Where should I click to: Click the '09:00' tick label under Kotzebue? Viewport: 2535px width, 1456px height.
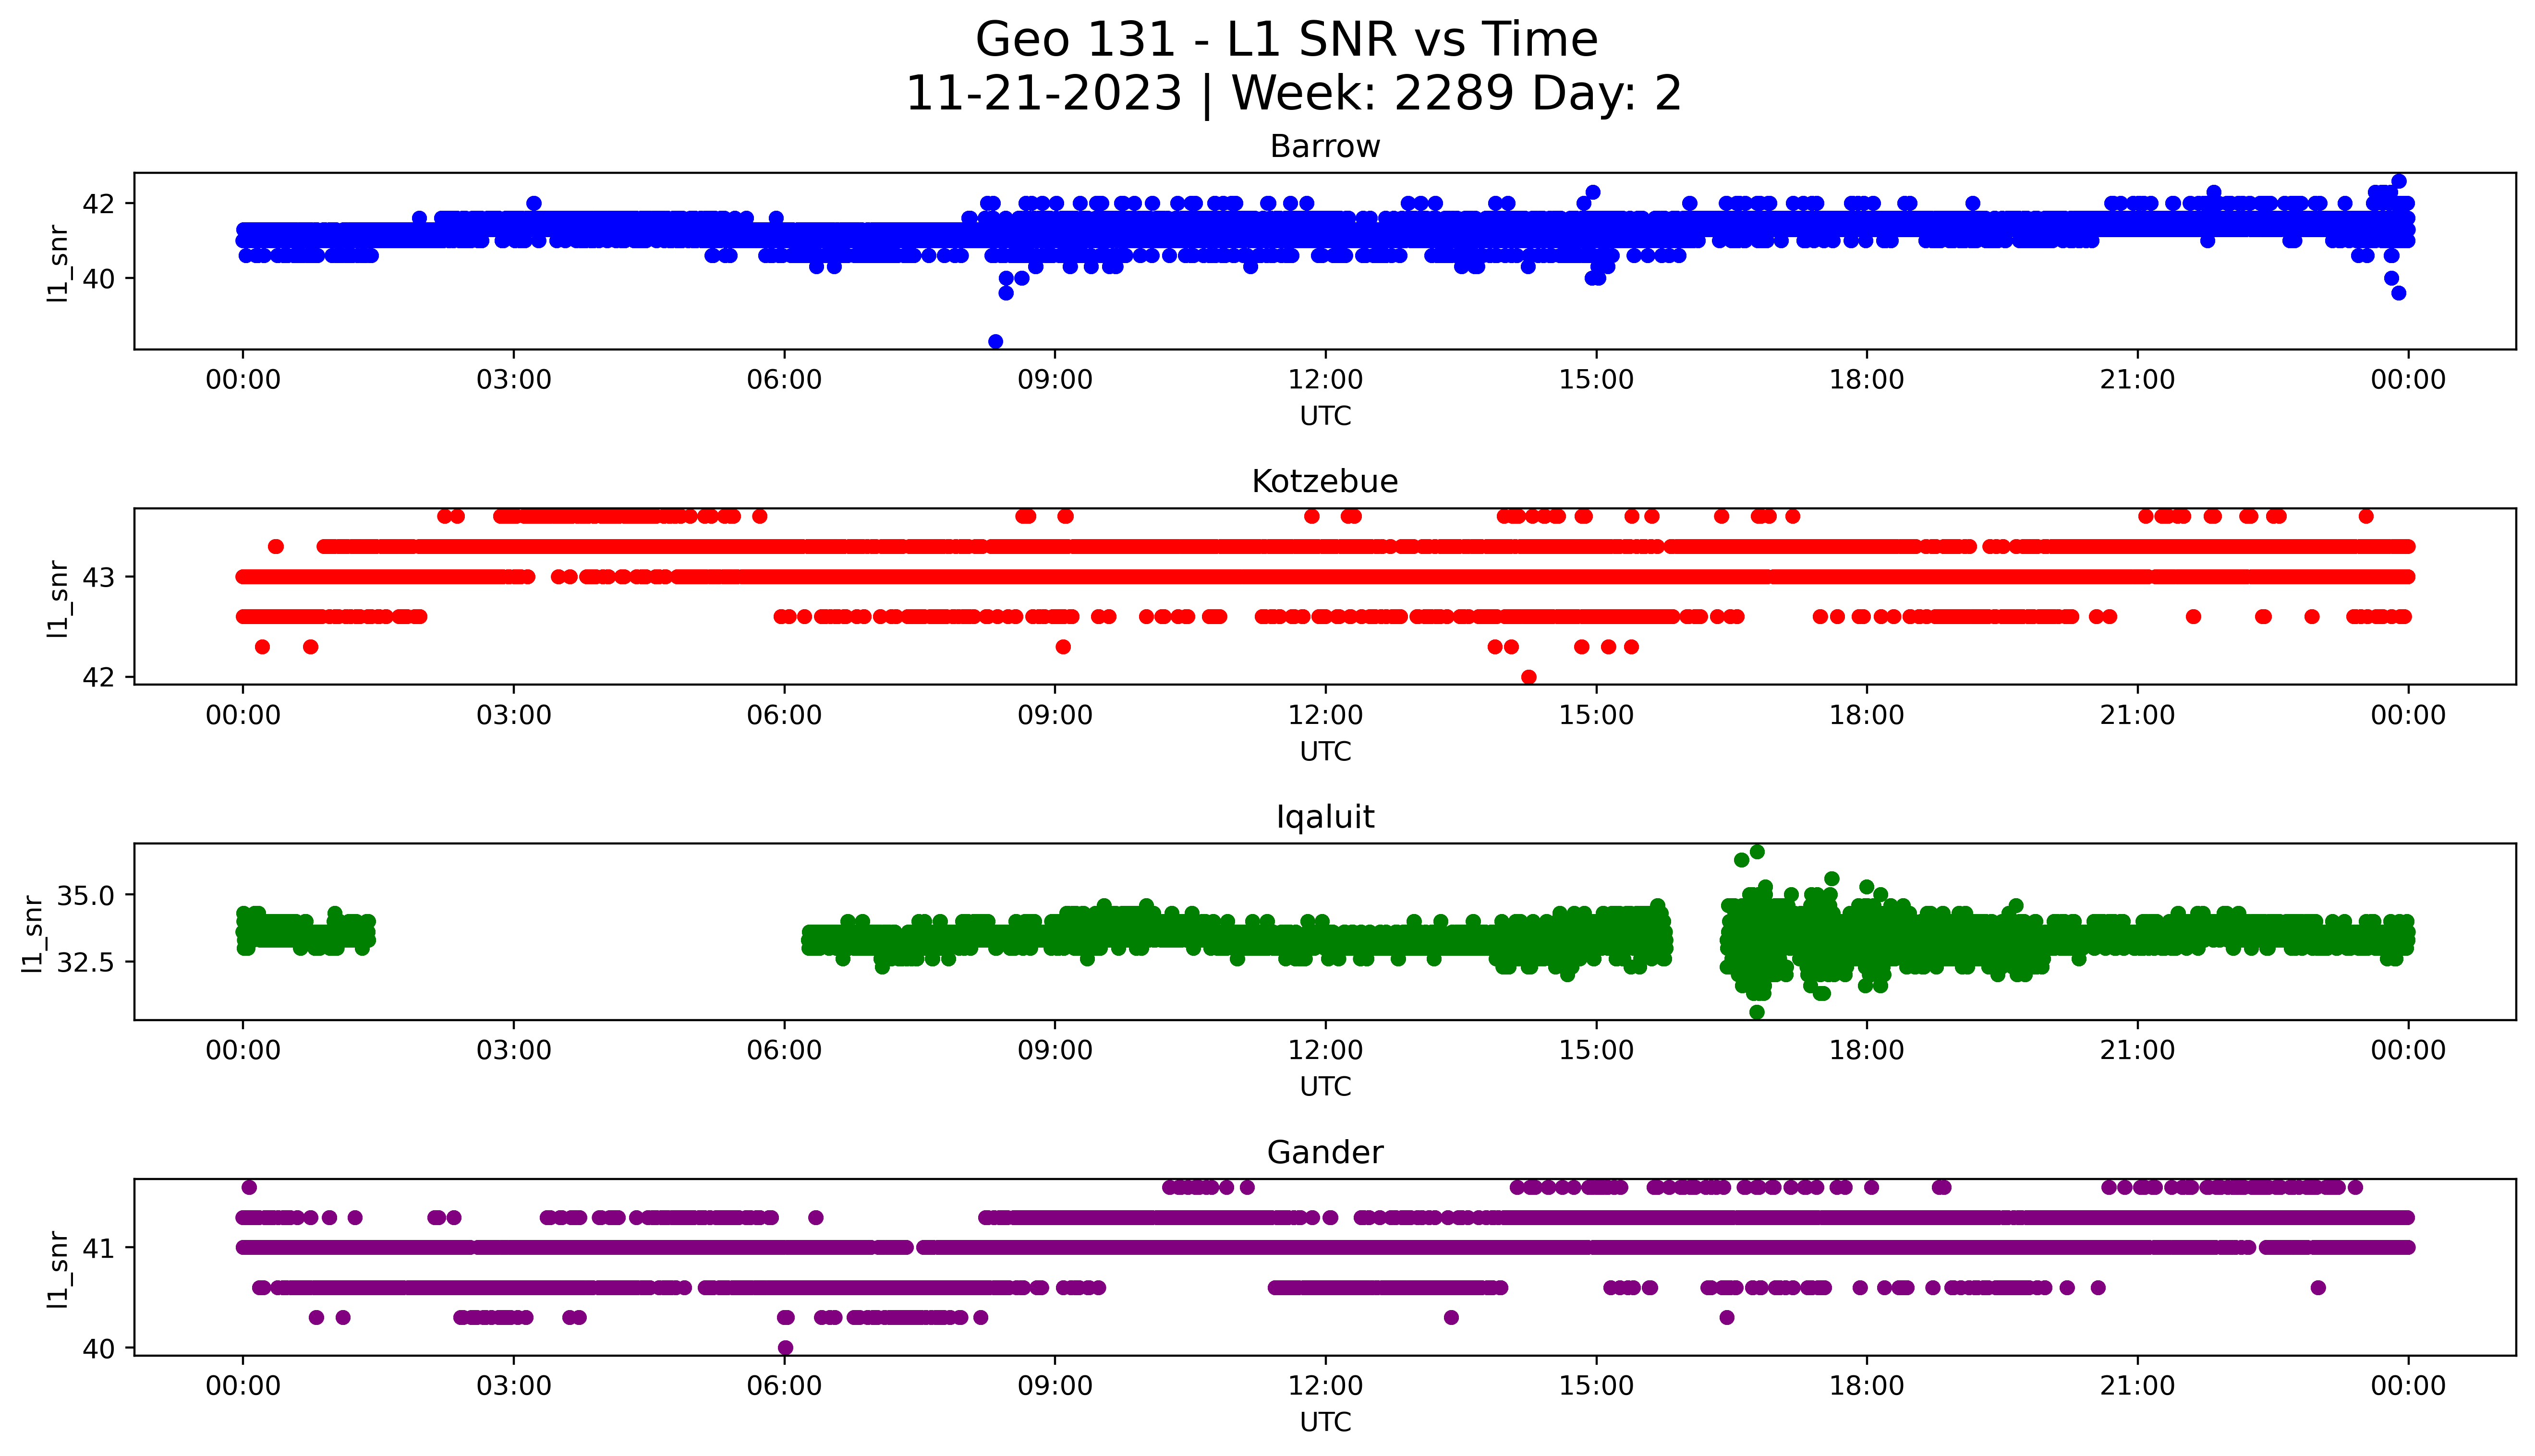pyautogui.click(x=1055, y=715)
